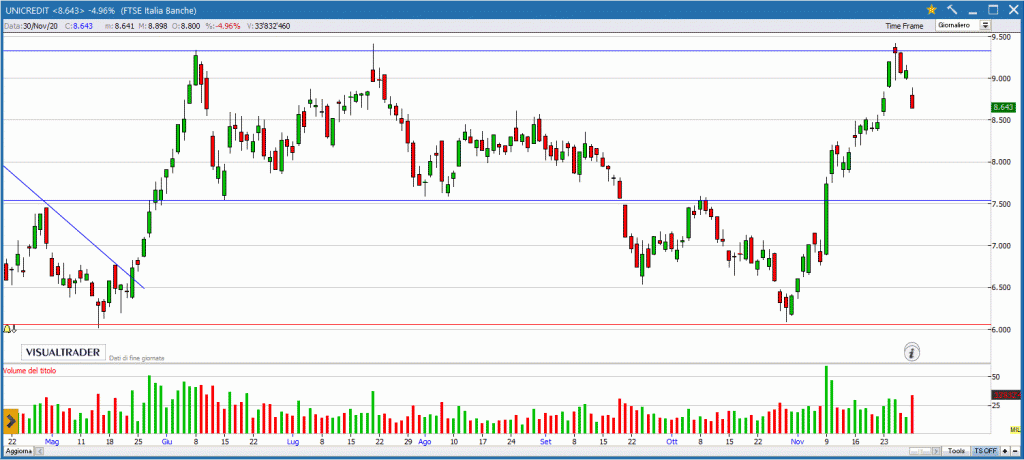Click the 'Set' month label on time axis
Image resolution: width=1024 pixels, height=460 pixels.
tap(545, 442)
